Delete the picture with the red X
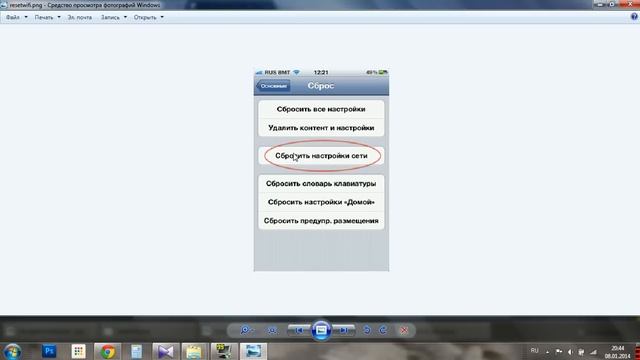Viewport: 640px width, 360px height. click(x=404, y=330)
